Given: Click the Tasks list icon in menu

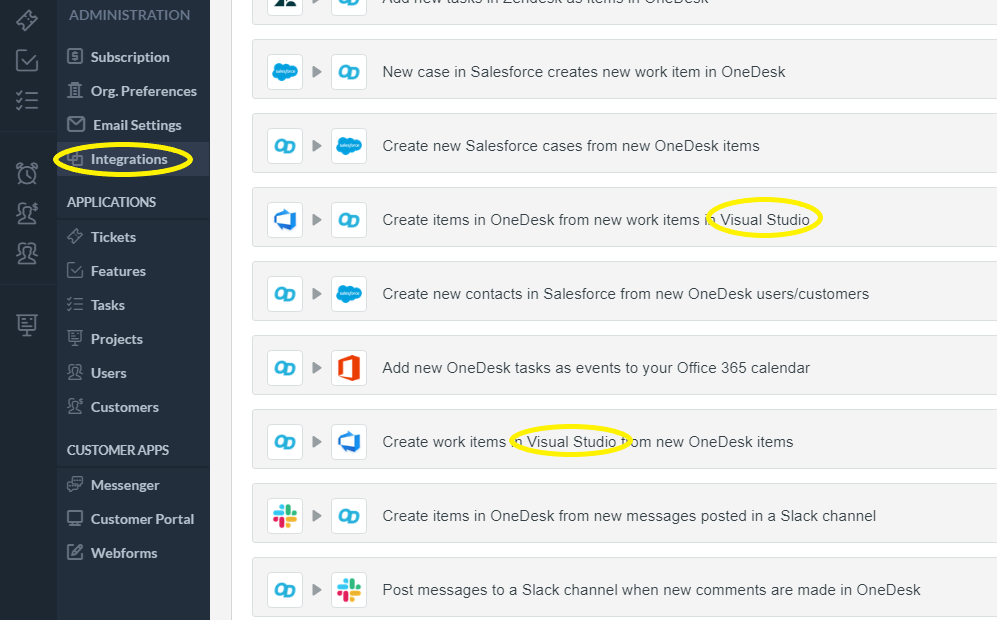Looking at the screenshot, I should point(75,304).
